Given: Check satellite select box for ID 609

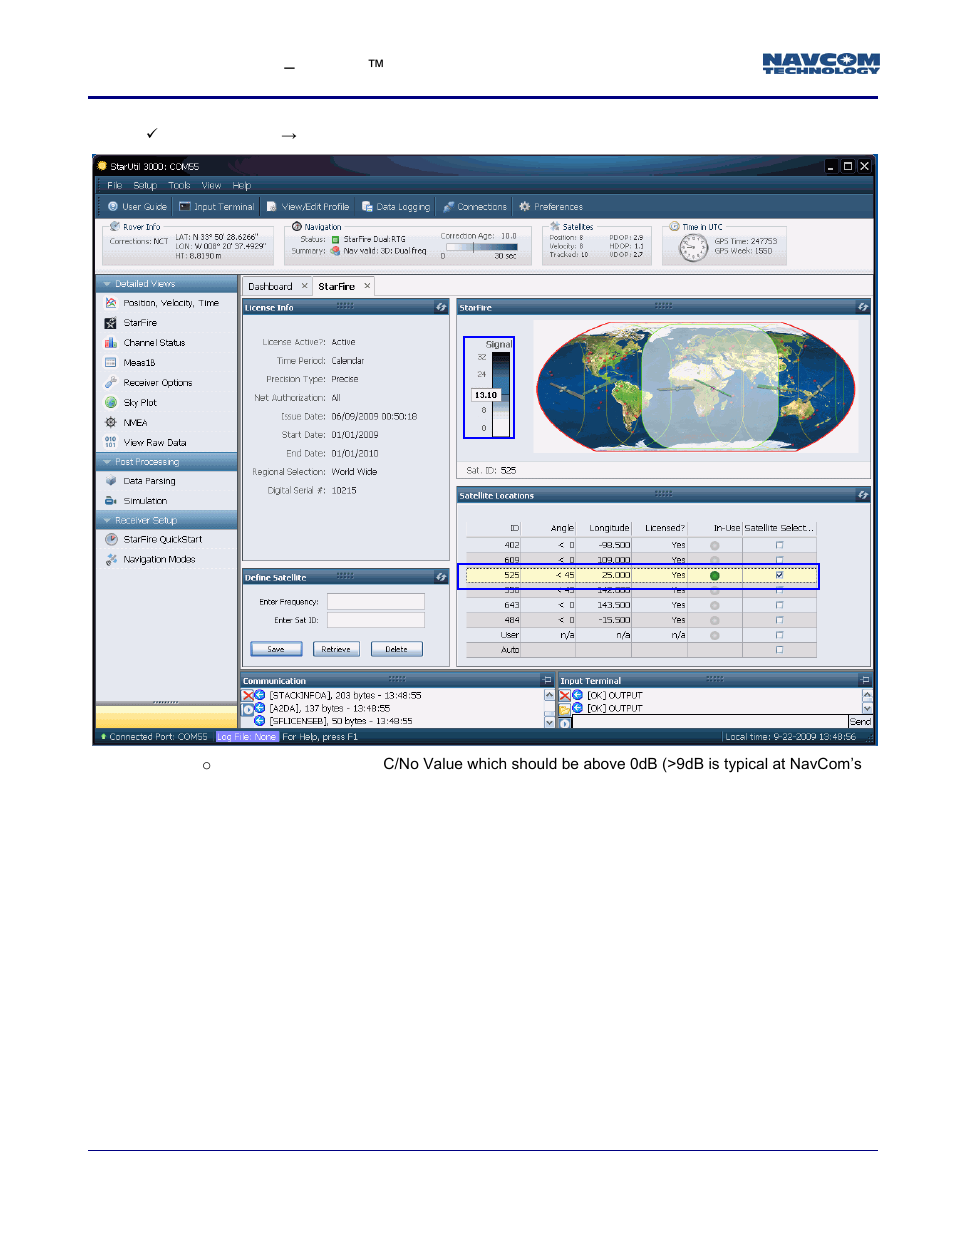Looking at the screenshot, I should (x=779, y=560).
